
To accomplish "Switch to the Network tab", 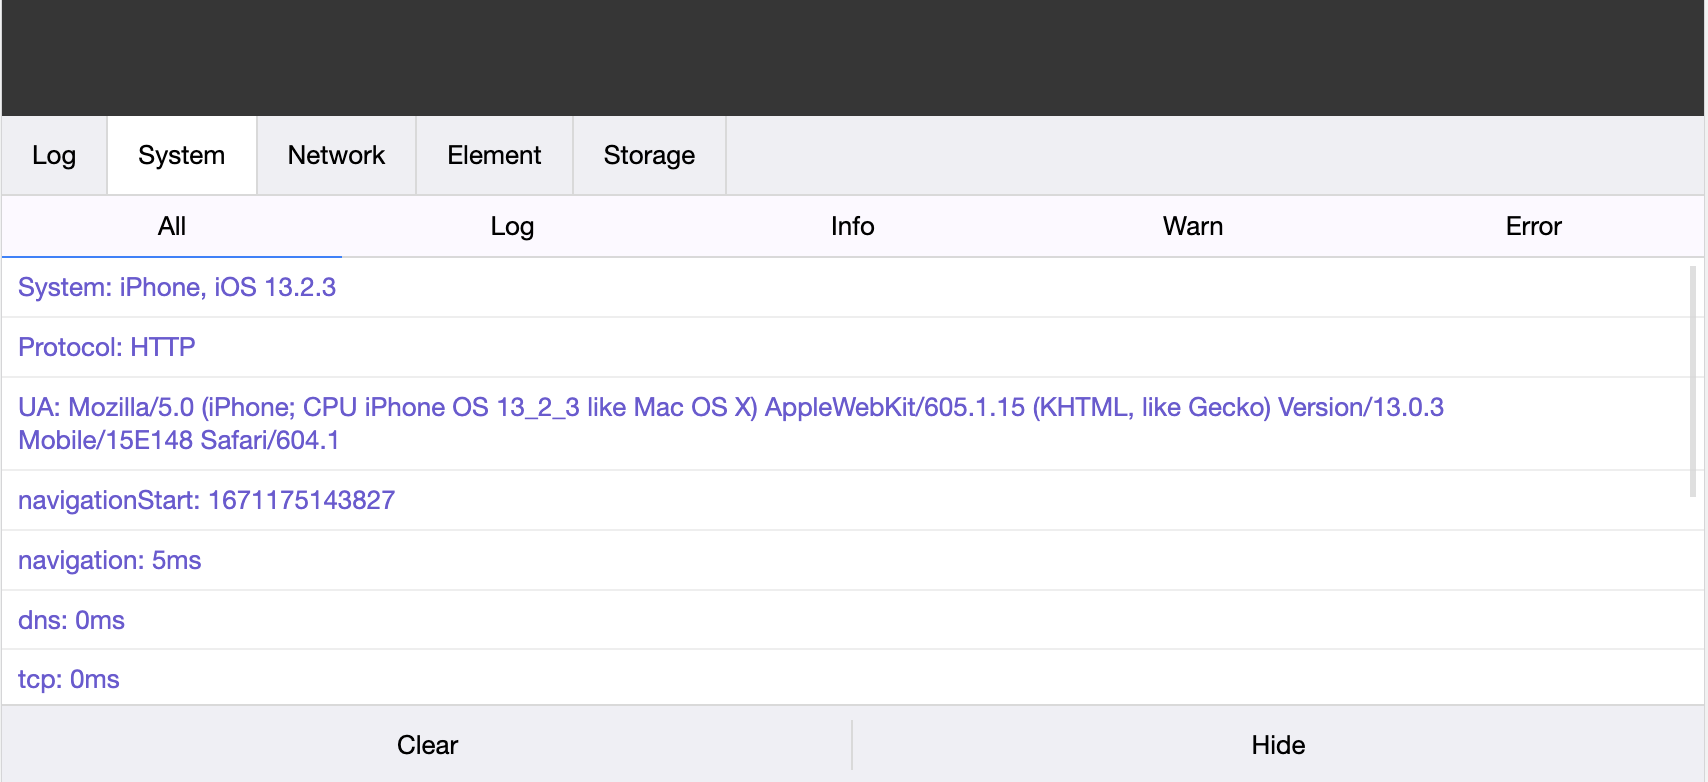I will click(x=336, y=155).
